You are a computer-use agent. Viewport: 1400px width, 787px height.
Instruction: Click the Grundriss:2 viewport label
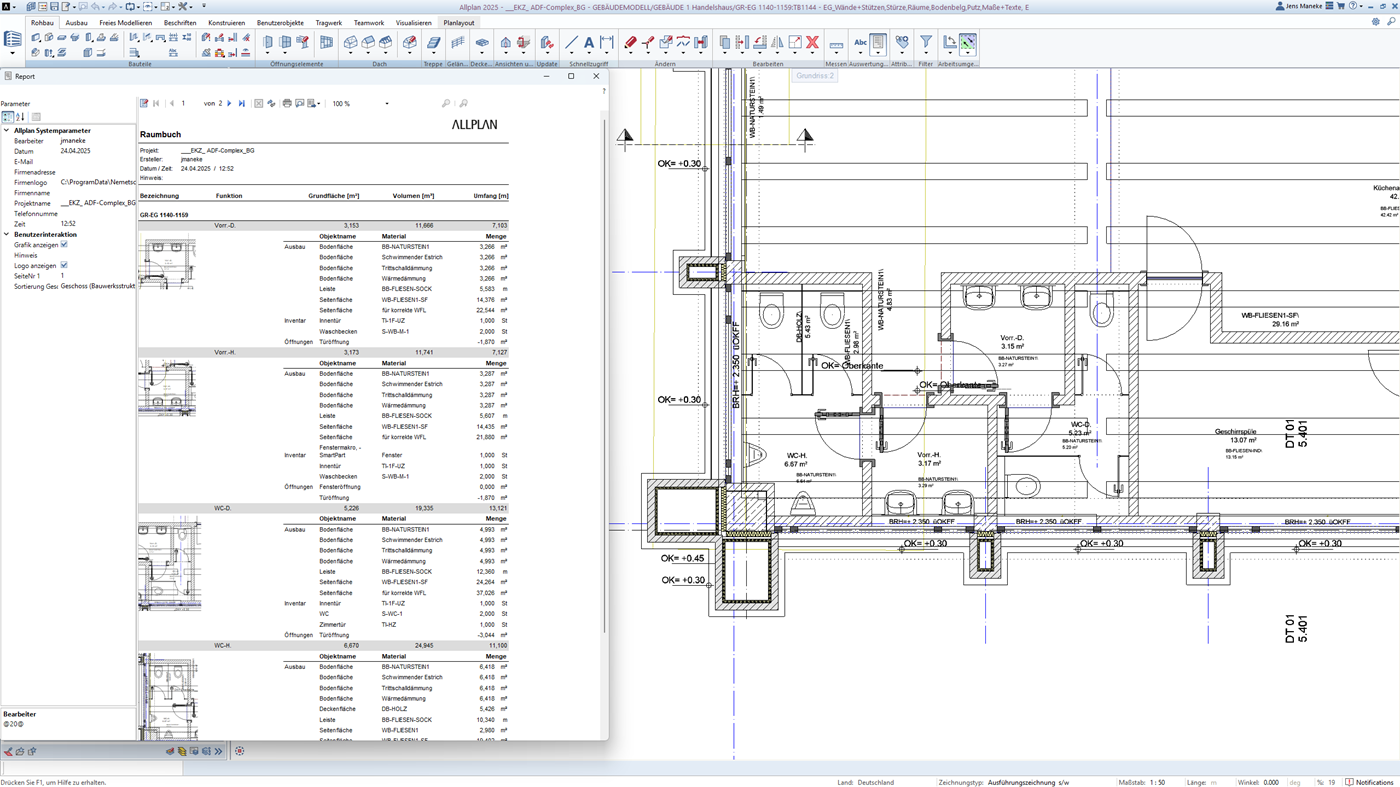click(x=815, y=75)
